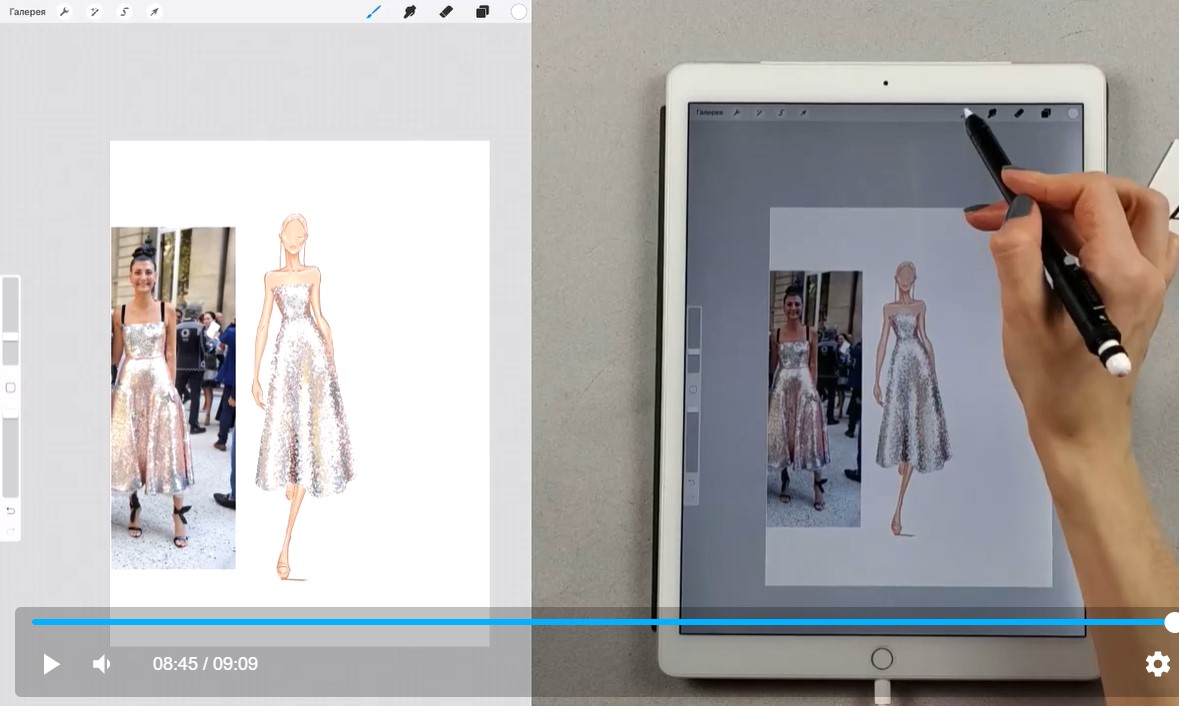Image resolution: width=1179 pixels, height=706 pixels.
Task: Click the 08:45 / 09:09 time display
Action: point(205,664)
